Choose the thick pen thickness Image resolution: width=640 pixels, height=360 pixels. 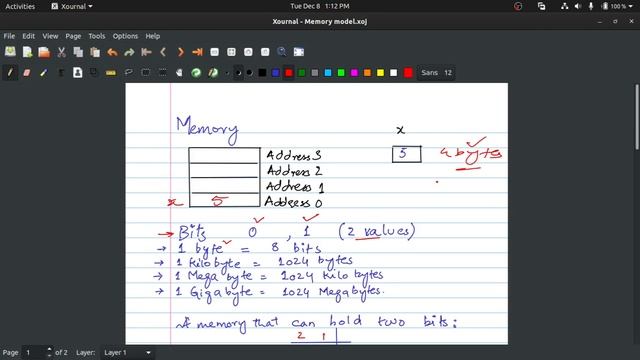coord(249,73)
